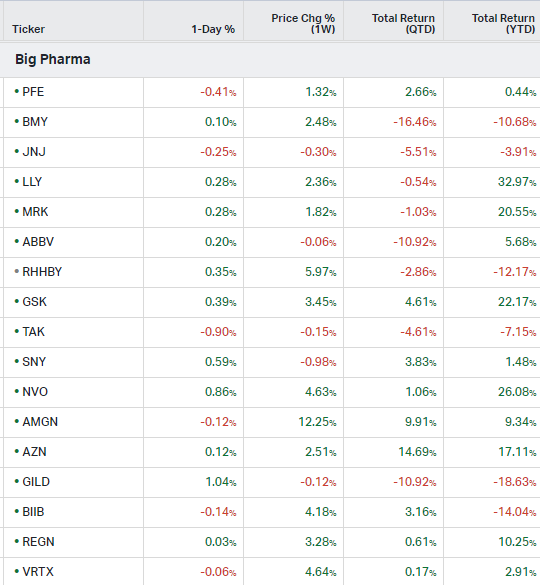Select VRTX 1W price change 4.64%

coord(321,572)
